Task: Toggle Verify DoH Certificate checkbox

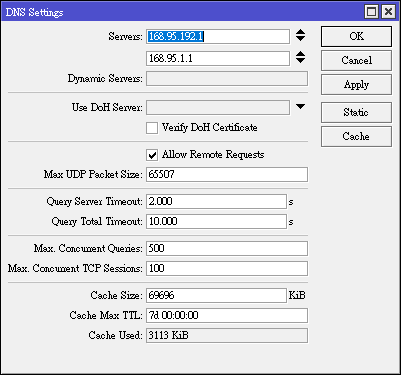Action: (x=152, y=128)
